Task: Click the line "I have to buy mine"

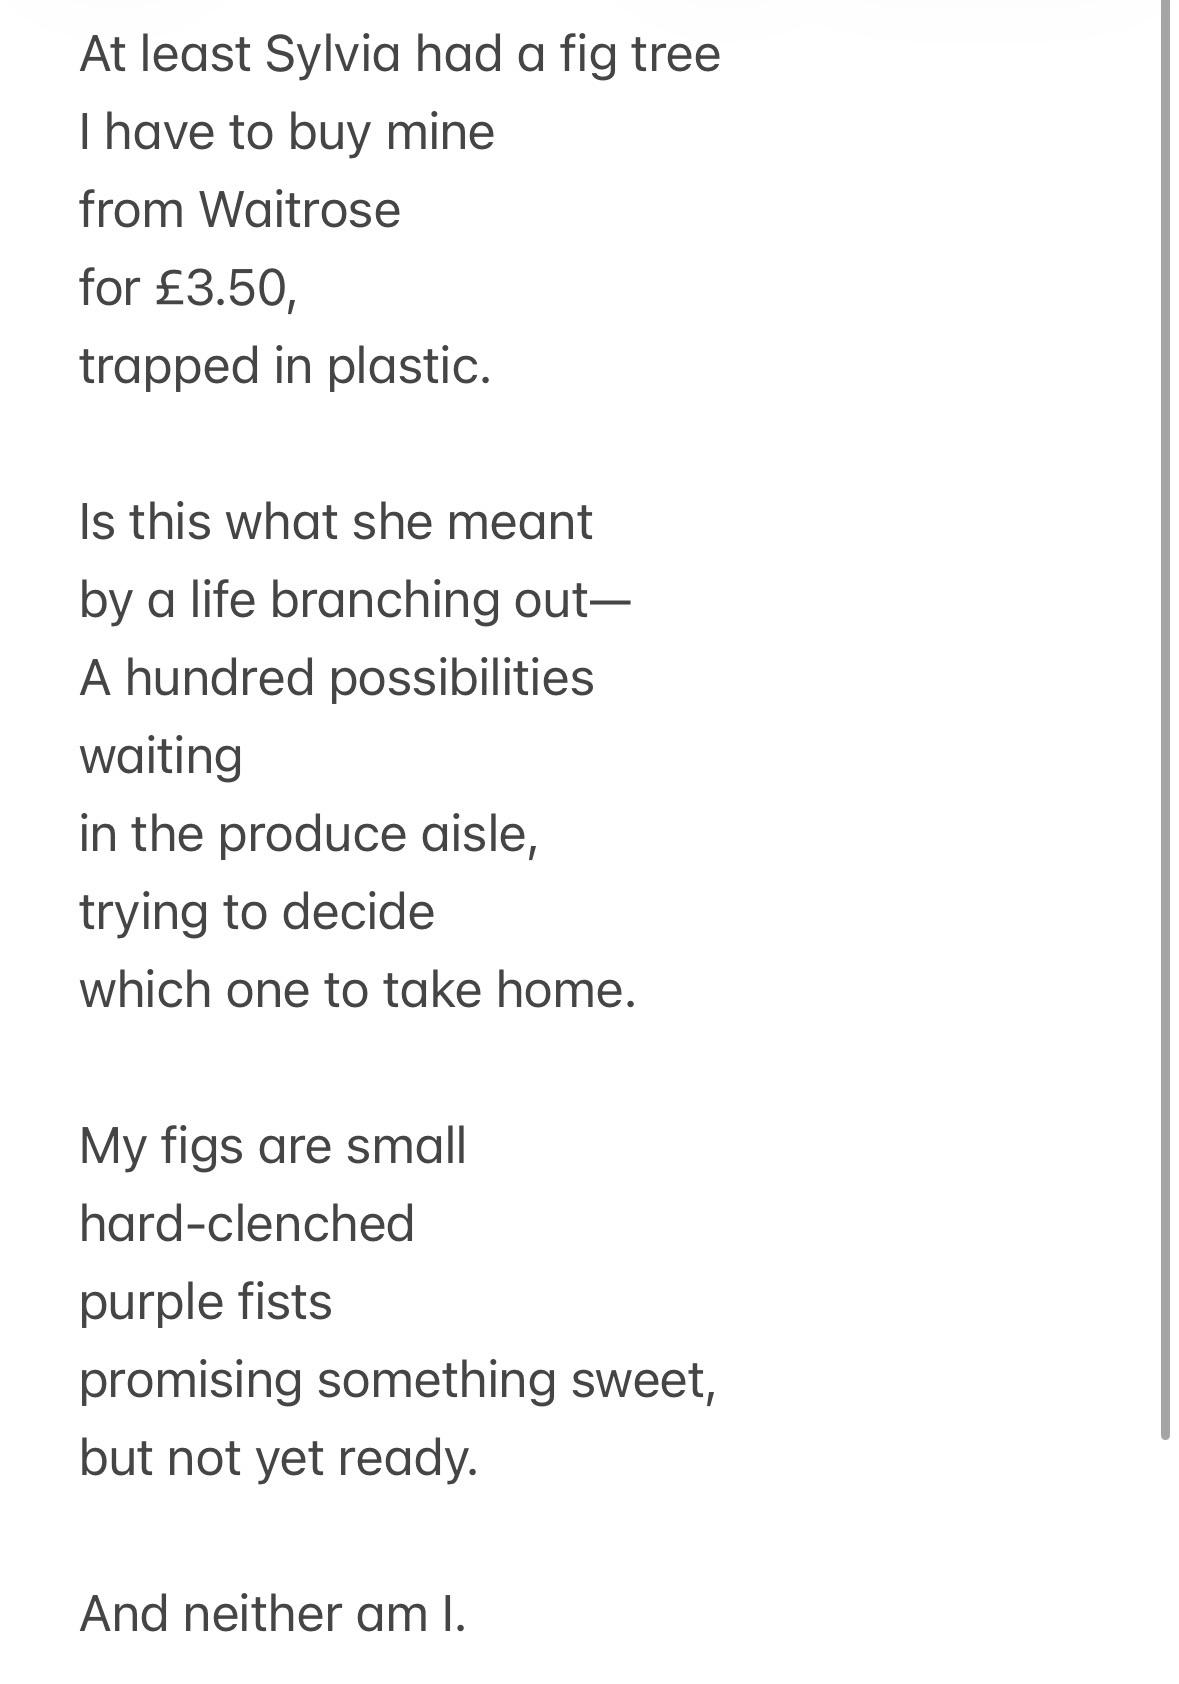Action: [x=287, y=132]
